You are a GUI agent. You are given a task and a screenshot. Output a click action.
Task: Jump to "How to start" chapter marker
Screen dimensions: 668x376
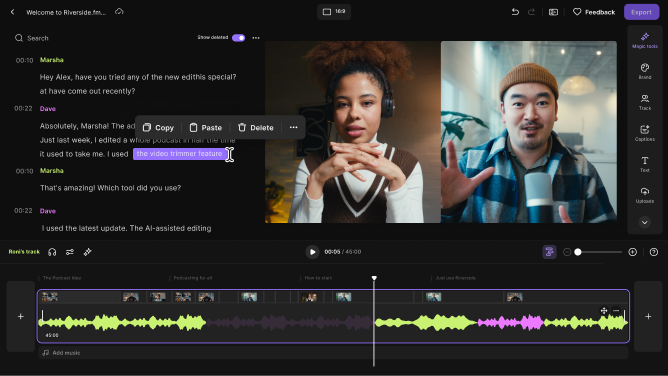(x=318, y=278)
